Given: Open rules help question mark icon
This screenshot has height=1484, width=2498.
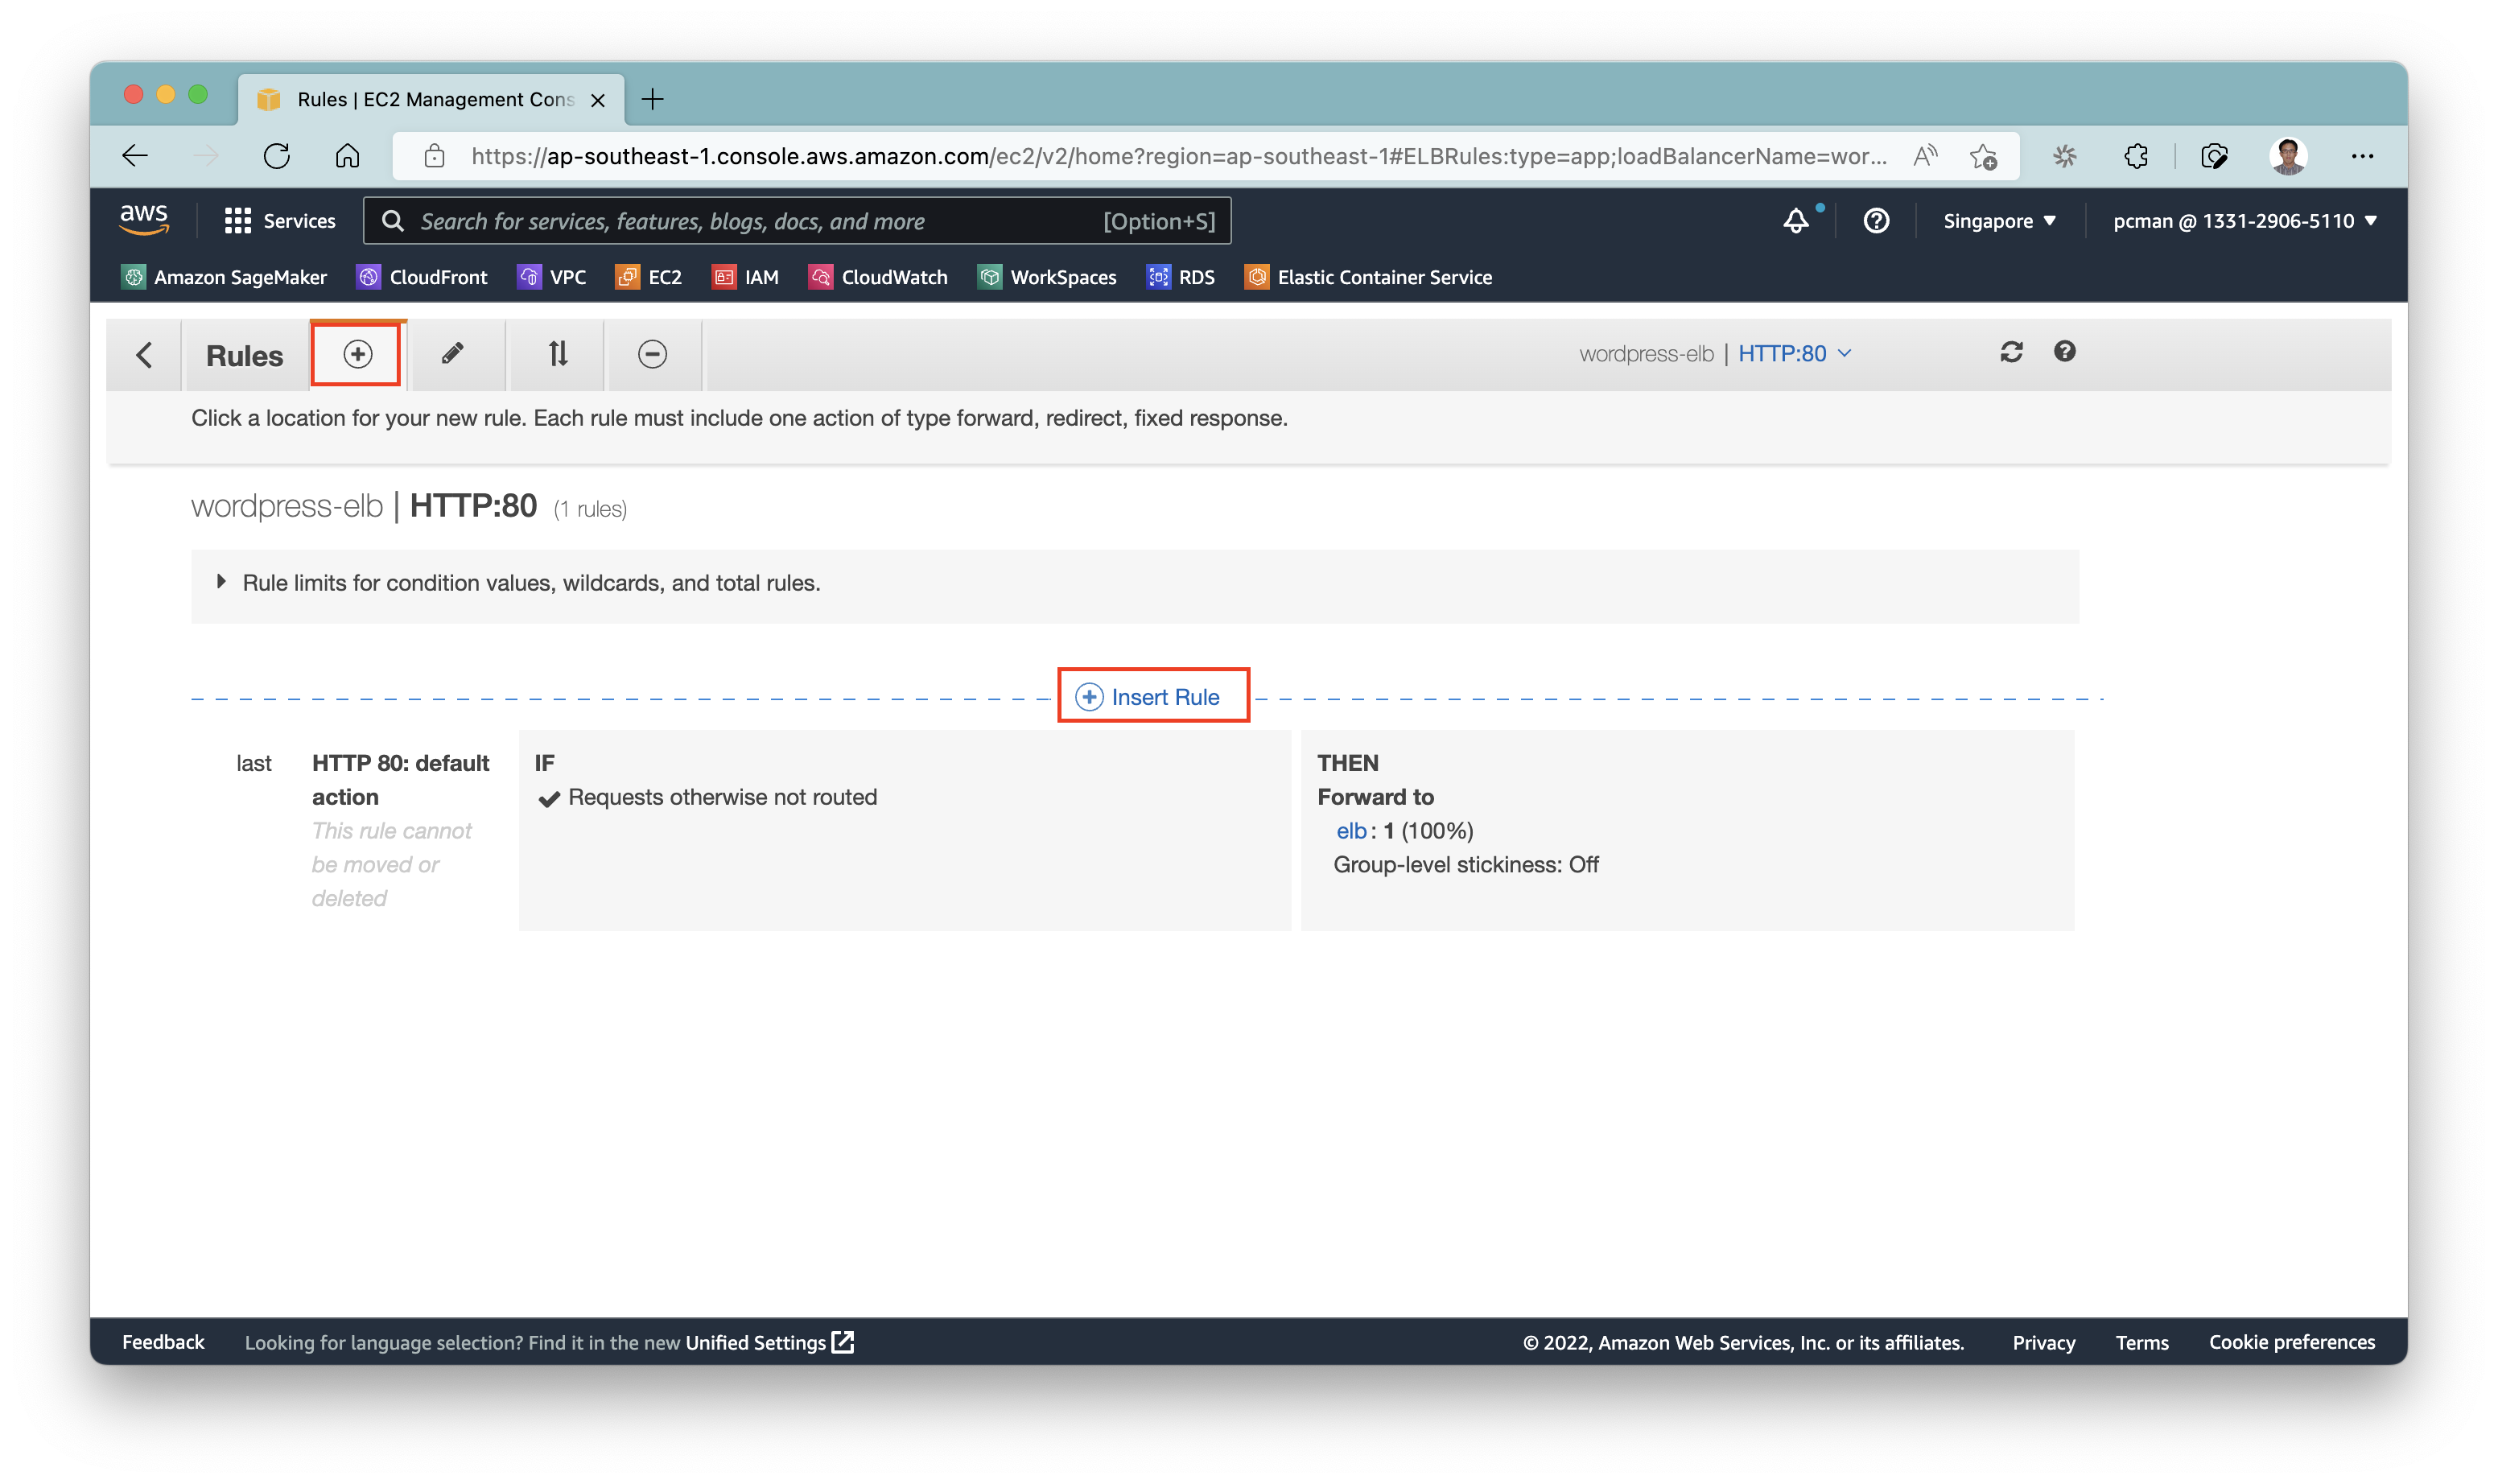Looking at the screenshot, I should click(2064, 351).
